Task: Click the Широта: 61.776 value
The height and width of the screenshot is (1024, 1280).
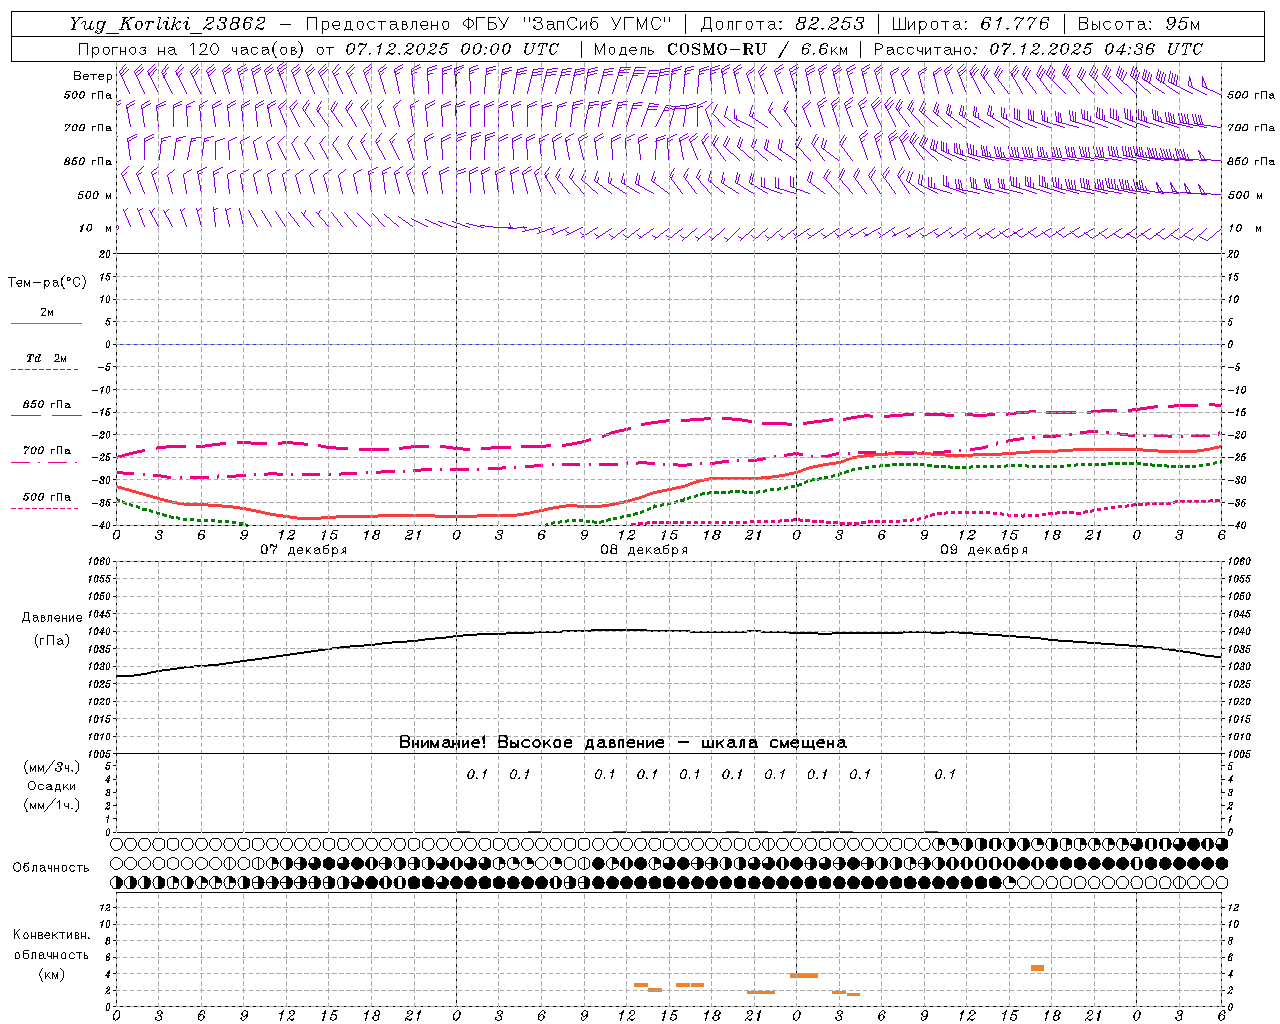Action: click(x=970, y=24)
